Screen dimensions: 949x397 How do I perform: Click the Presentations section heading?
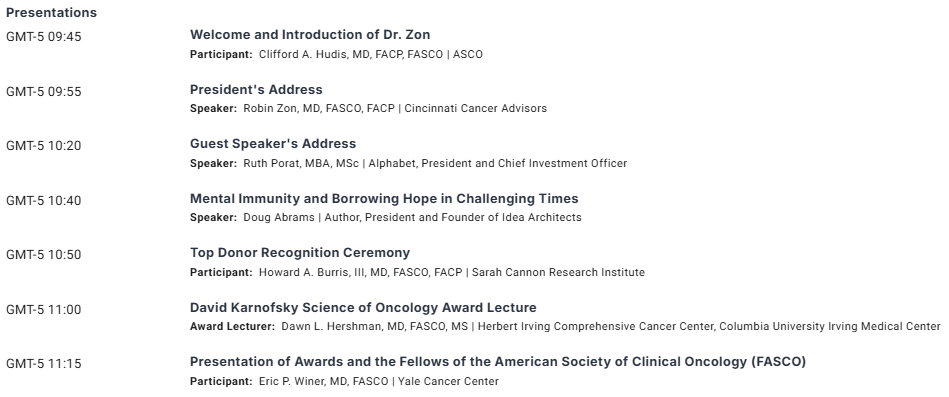(51, 12)
